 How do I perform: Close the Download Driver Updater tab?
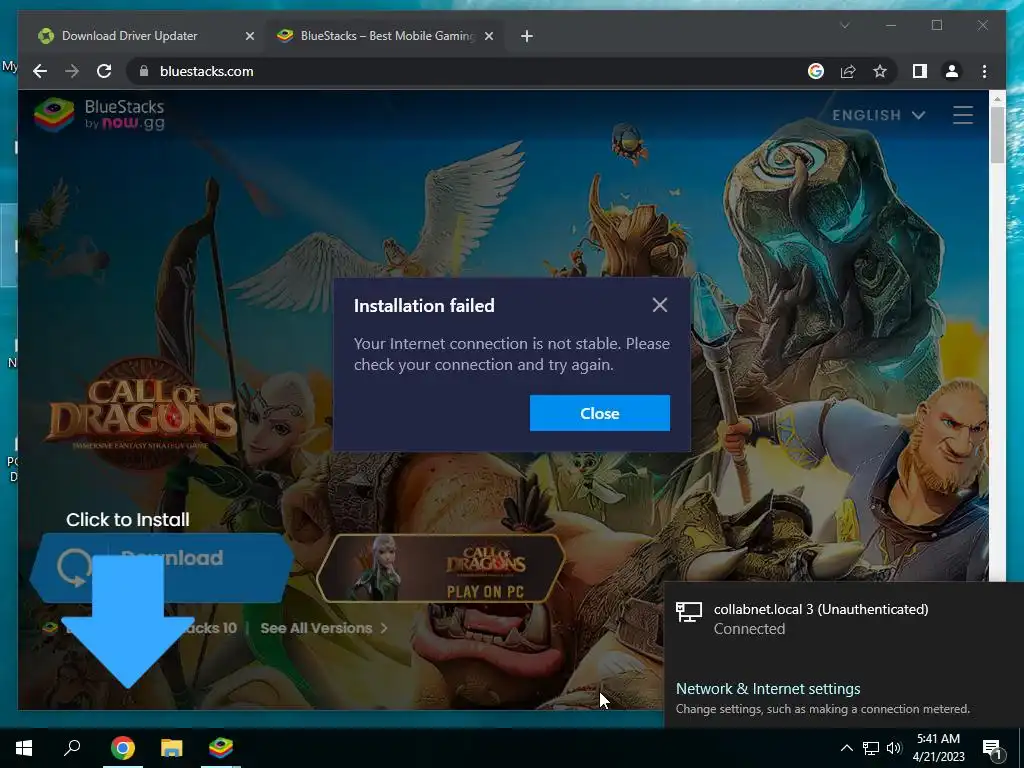click(249, 36)
